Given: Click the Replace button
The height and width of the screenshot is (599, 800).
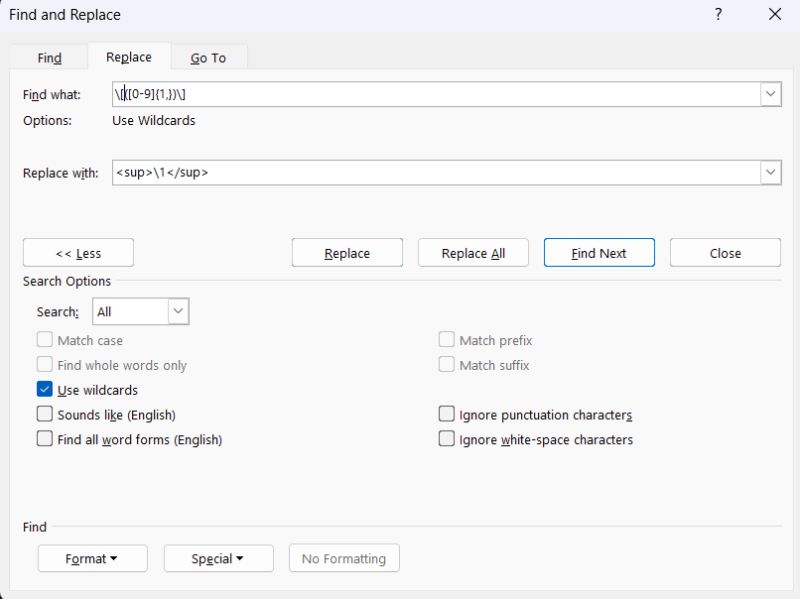Looking at the screenshot, I should click(x=347, y=253).
